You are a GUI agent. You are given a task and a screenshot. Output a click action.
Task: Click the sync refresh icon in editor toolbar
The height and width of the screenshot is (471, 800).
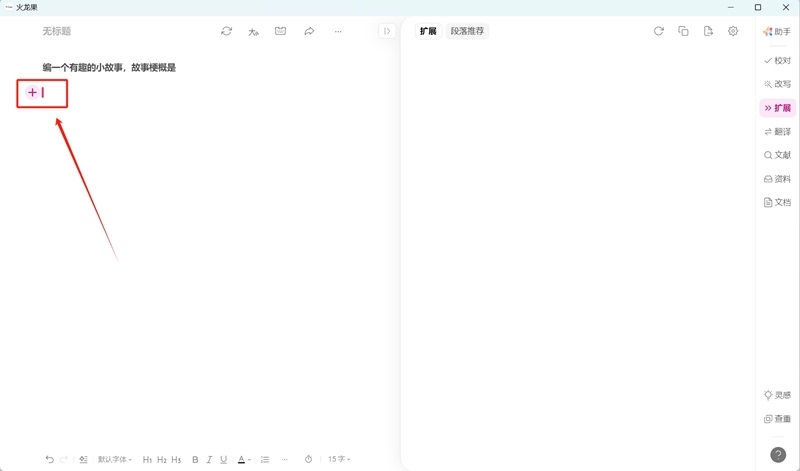point(227,31)
